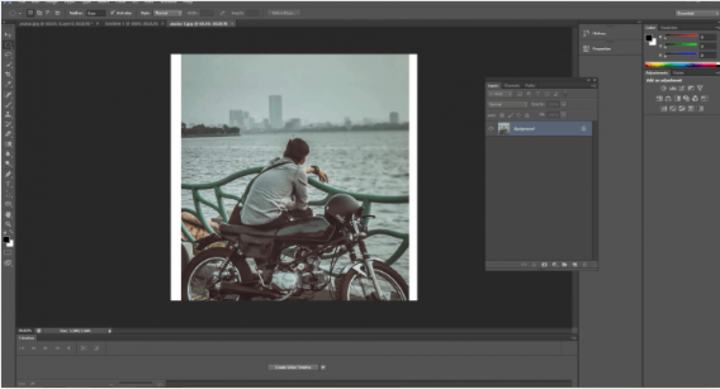Choose Add to selection mode
The width and height of the screenshot is (720, 389).
pyautogui.click(x=39, y=13)
